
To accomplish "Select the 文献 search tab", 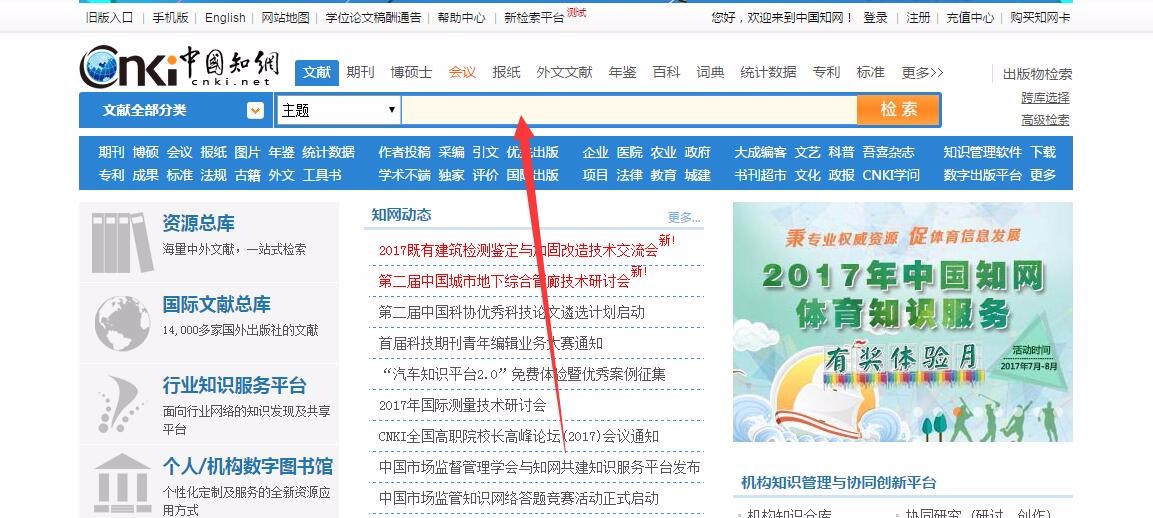I will (316, 72).
